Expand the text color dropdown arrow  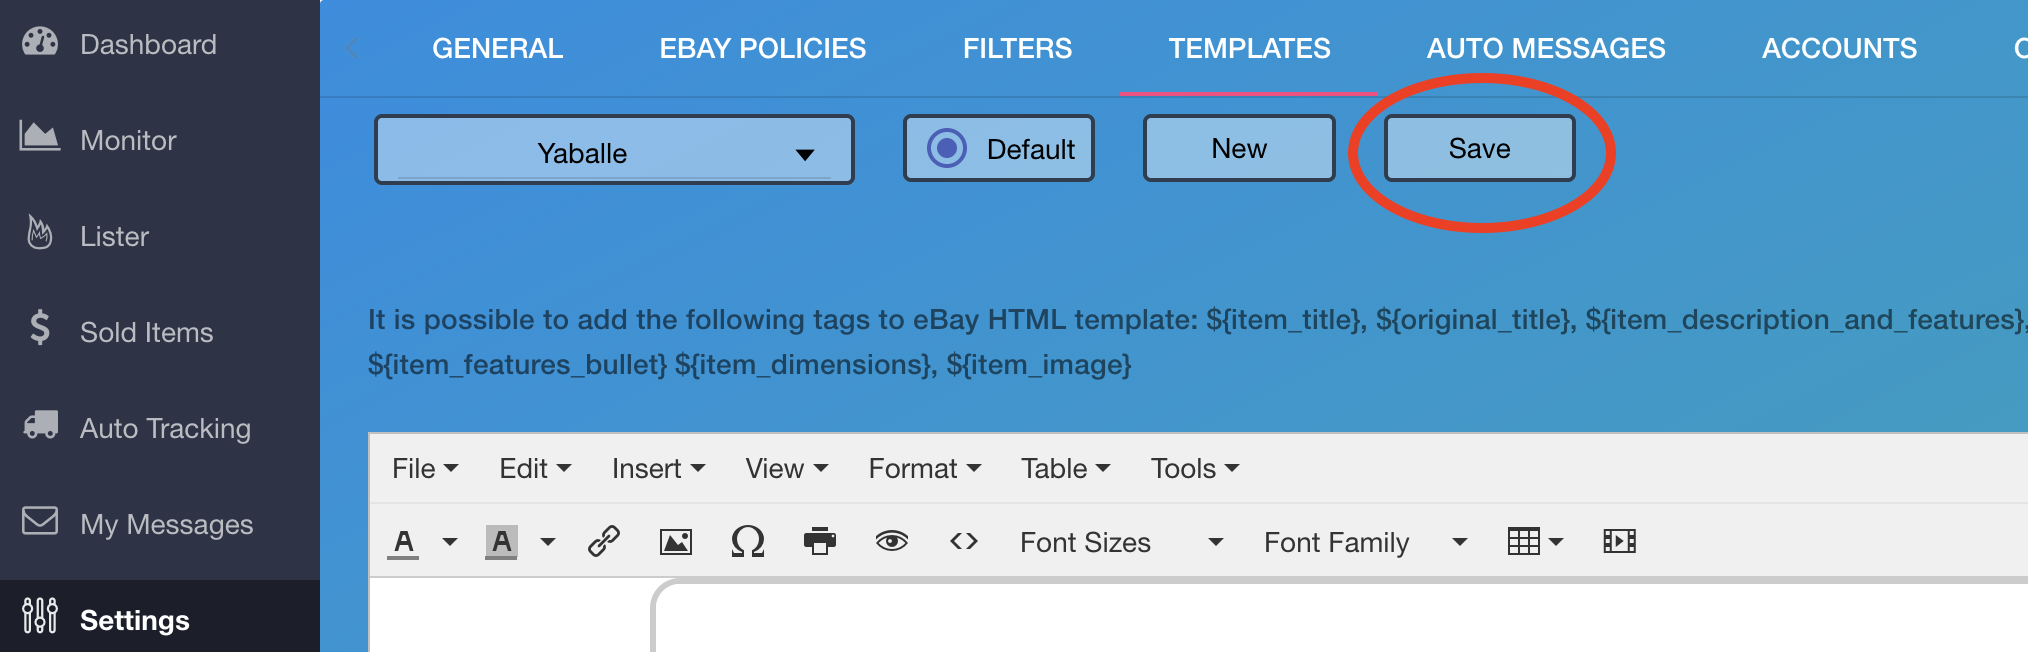coord(450,542)
